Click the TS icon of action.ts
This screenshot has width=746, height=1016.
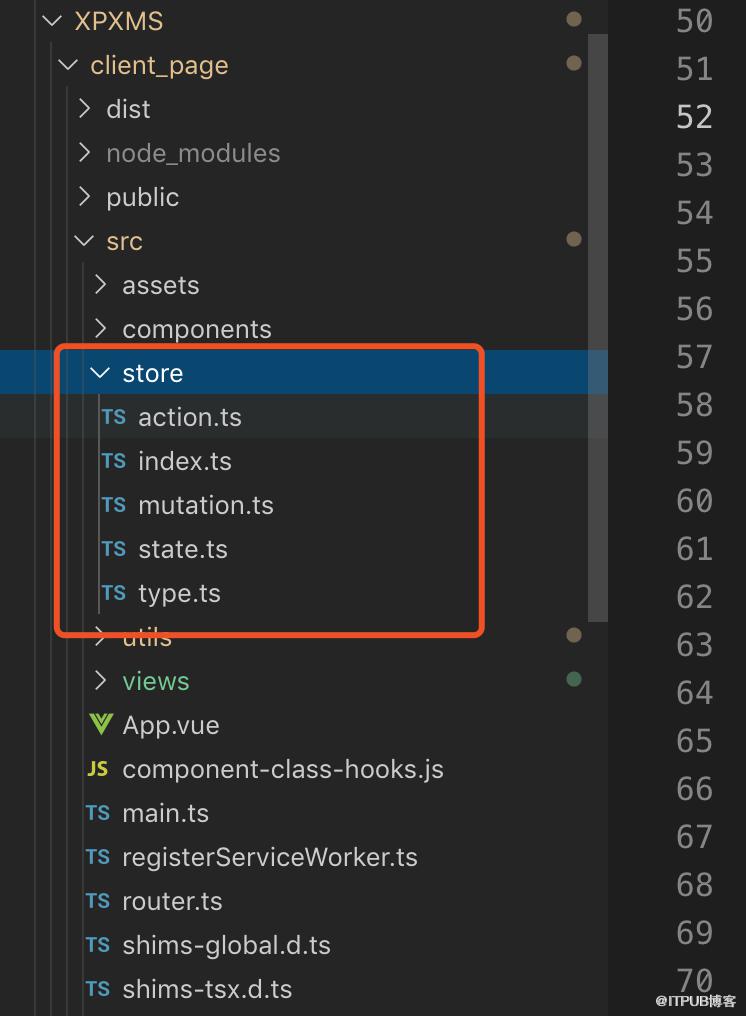[x=114, y=417]
